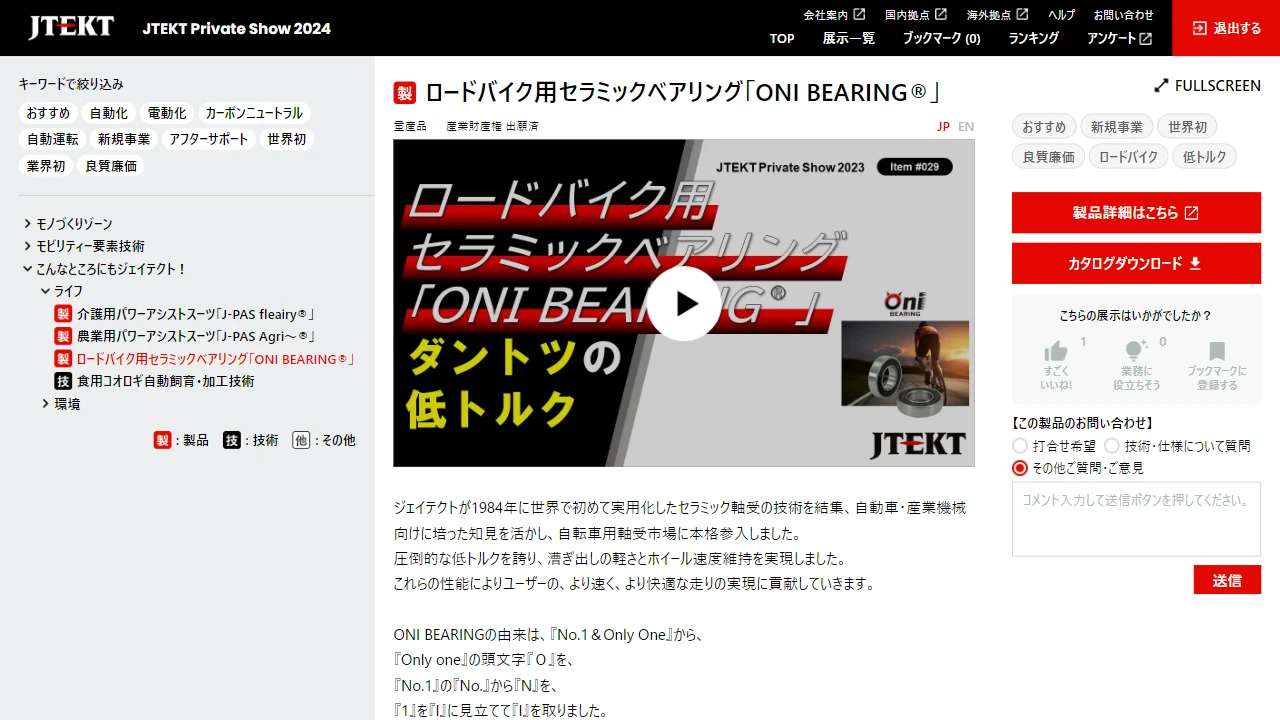Click the fullscreen expand arrows icon
This screenshot has height=720, width=1280.
tap(1161, 86)
